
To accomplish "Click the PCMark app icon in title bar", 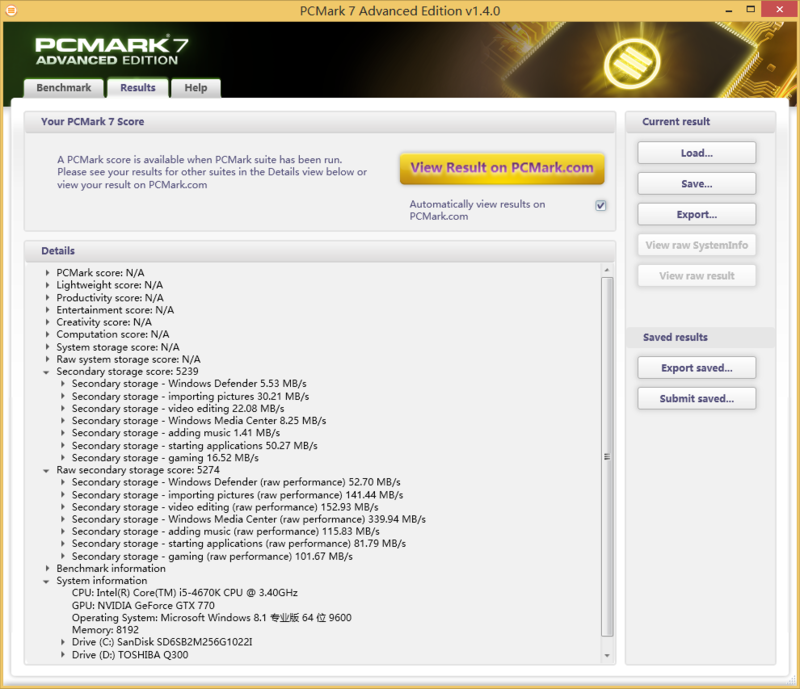I will point(11,10).
